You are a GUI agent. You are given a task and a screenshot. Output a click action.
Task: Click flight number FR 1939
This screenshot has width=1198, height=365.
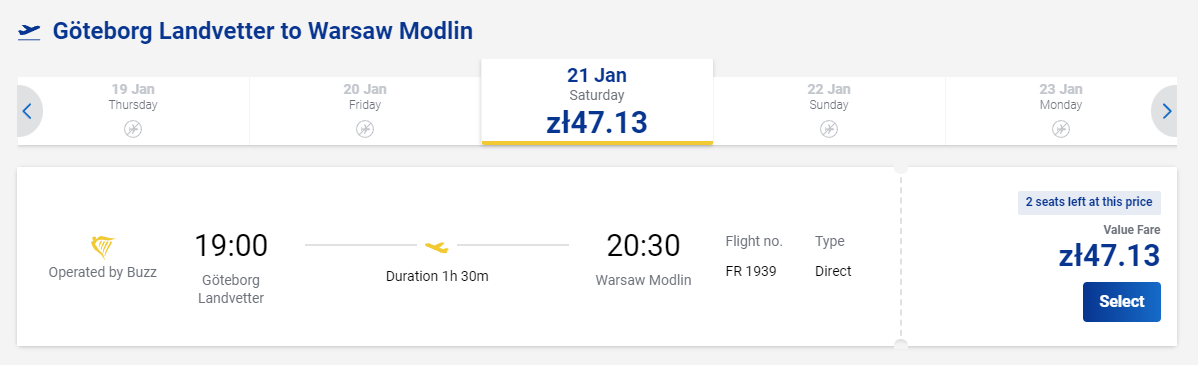pos(751,271)
